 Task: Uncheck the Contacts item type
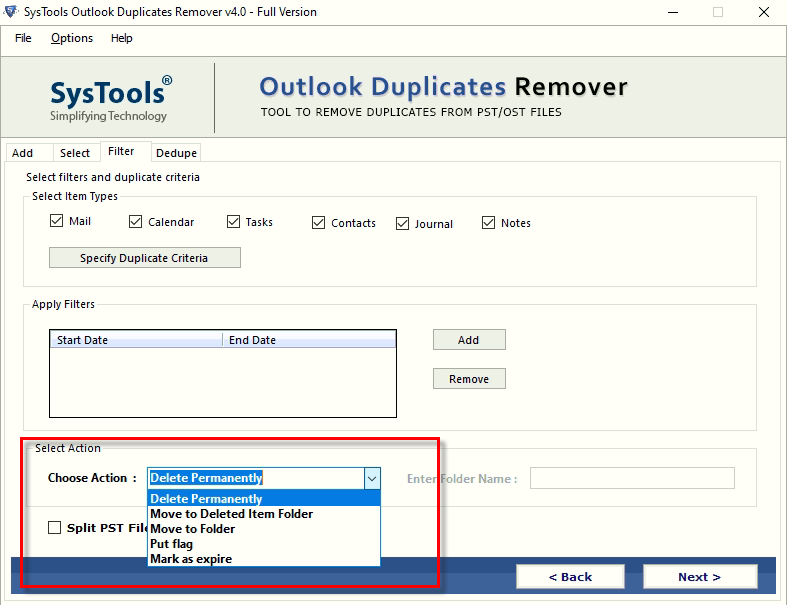[318, 222]
